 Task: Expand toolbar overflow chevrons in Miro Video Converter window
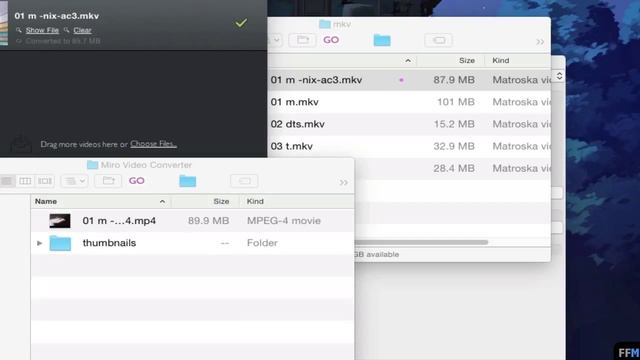pos(344,183)
